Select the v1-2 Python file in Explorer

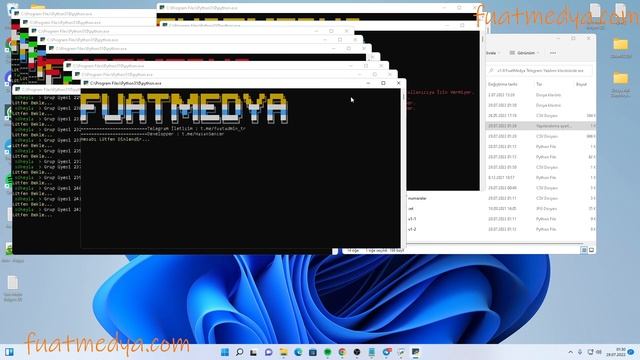tap(412, 229)
